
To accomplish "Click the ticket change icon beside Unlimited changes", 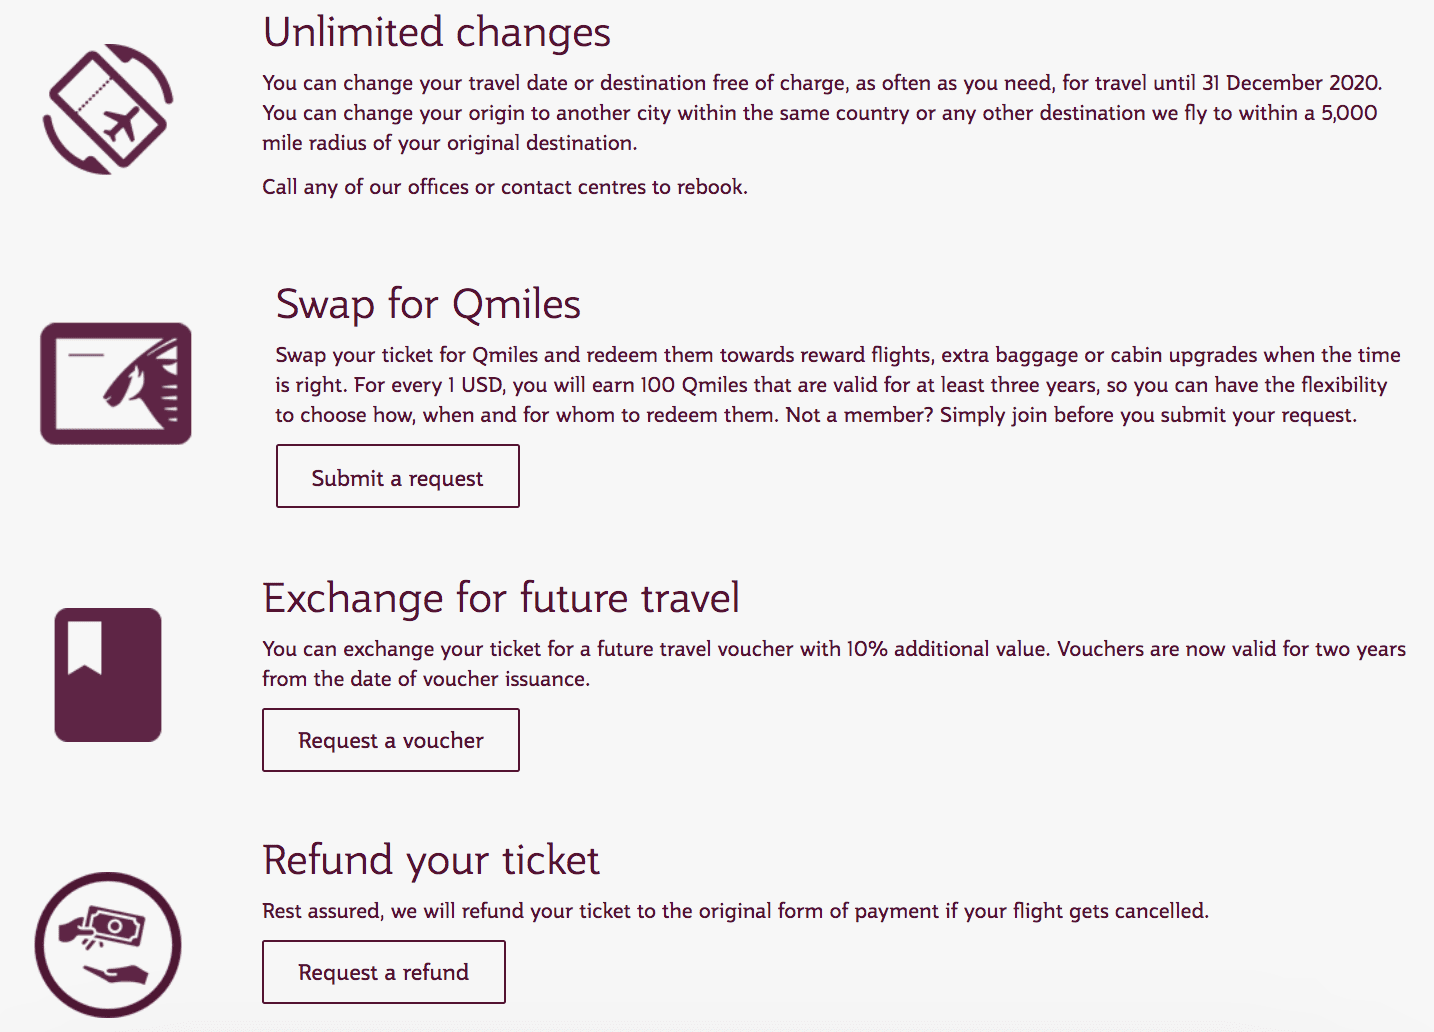I will tap(107, 110).
